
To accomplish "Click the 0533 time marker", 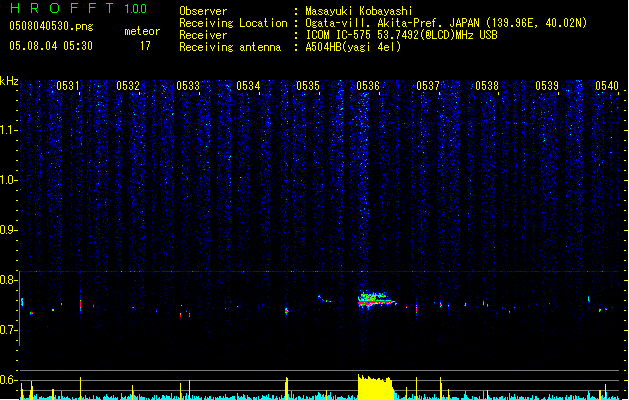I will (188, 85).
